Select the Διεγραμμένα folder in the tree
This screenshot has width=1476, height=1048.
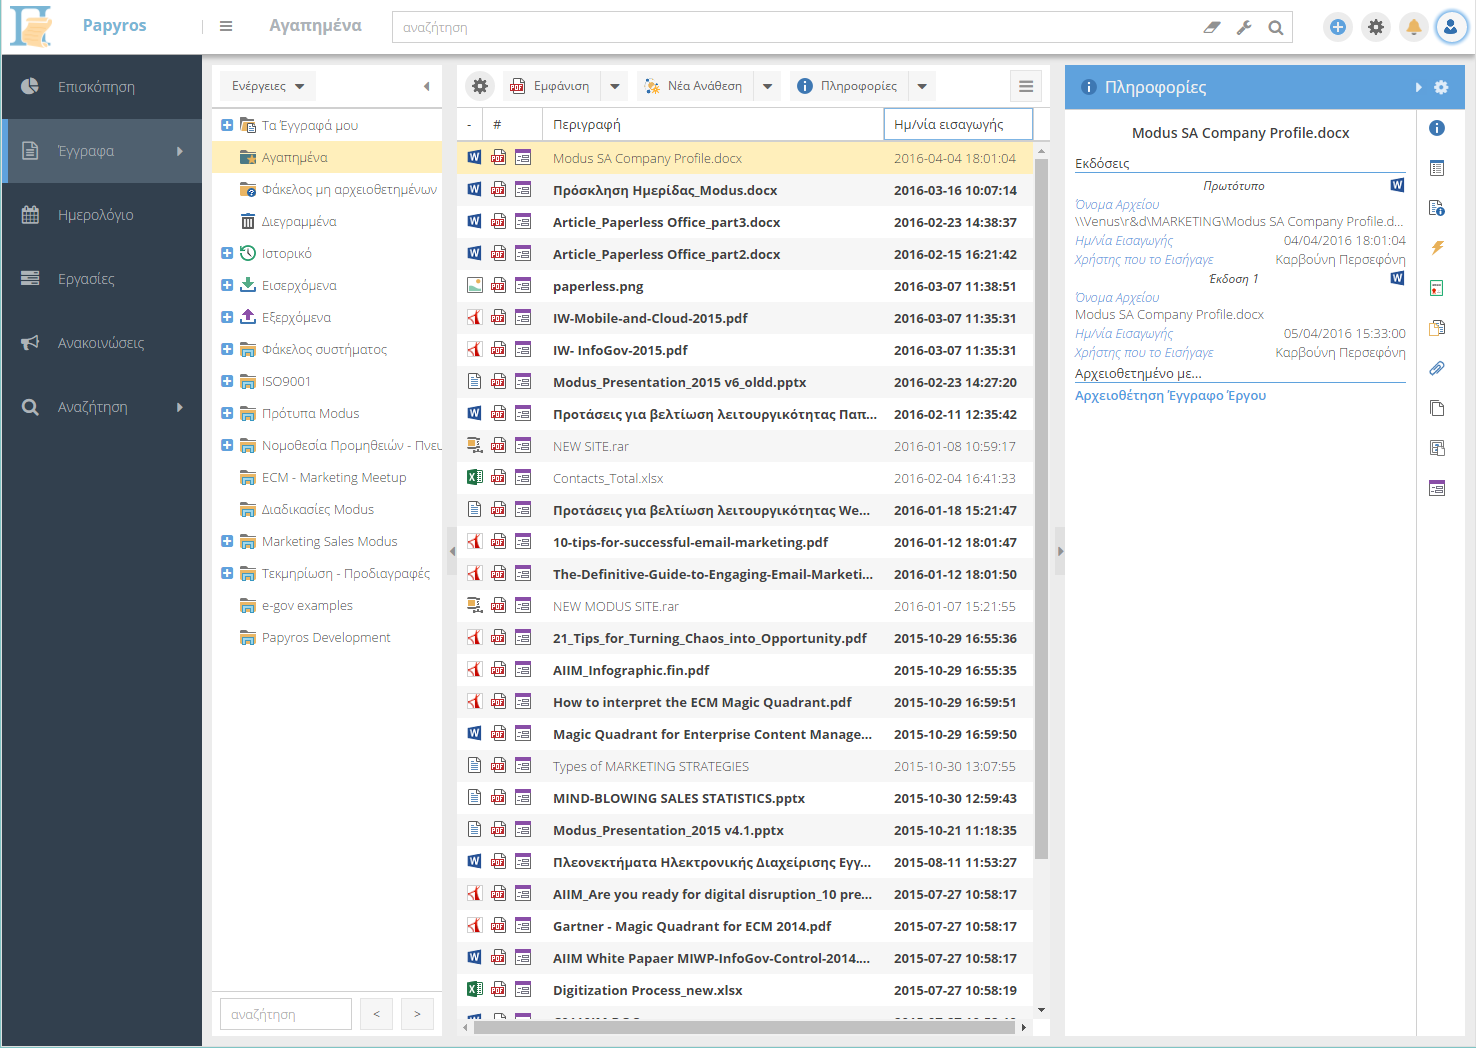(327, 221)
